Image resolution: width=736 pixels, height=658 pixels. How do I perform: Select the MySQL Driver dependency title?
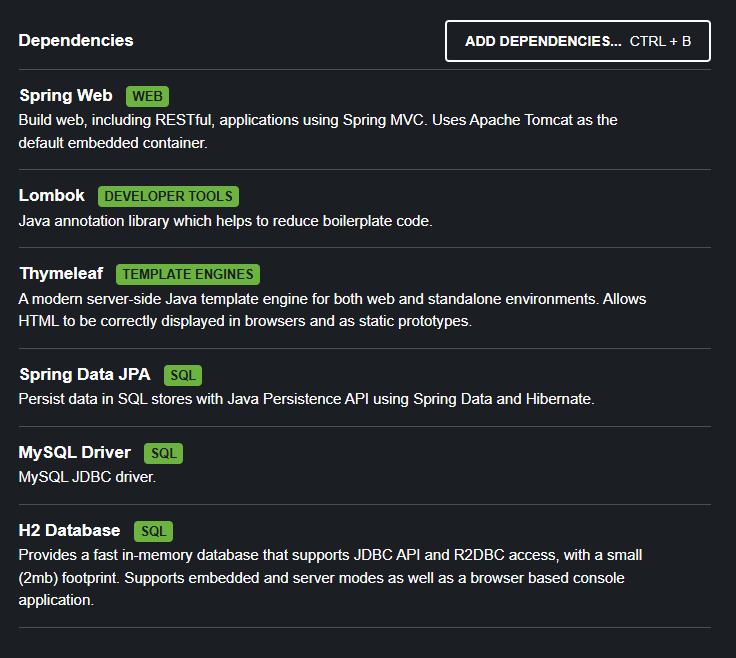click(x=75, y=452)
